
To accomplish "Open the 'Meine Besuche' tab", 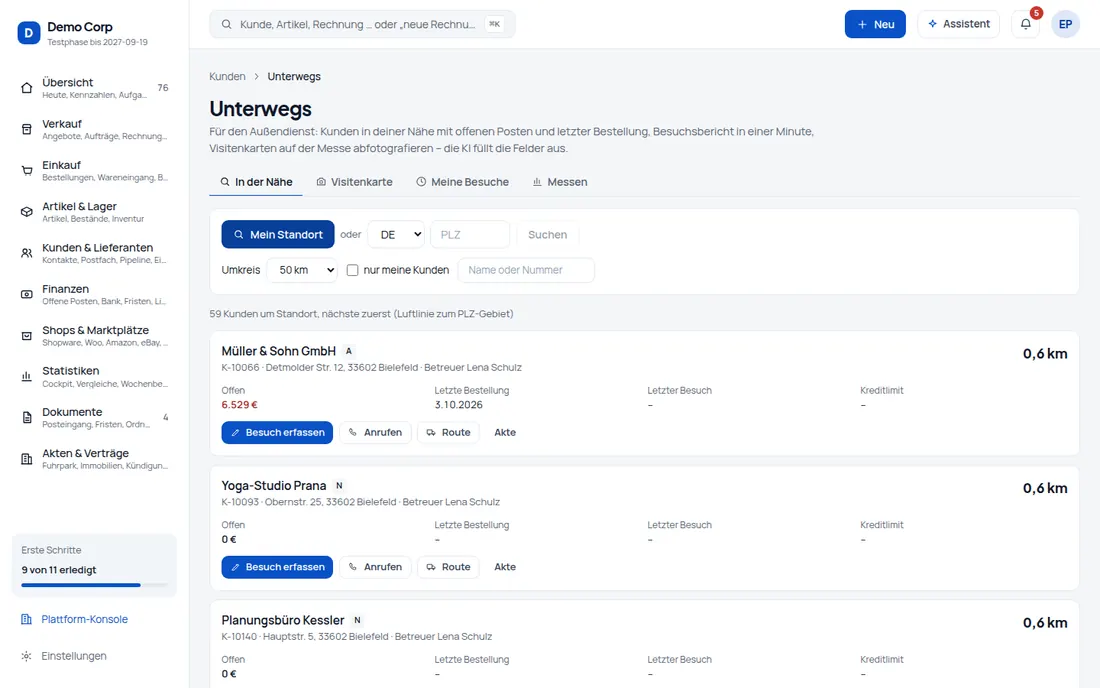I will [462, 182].
